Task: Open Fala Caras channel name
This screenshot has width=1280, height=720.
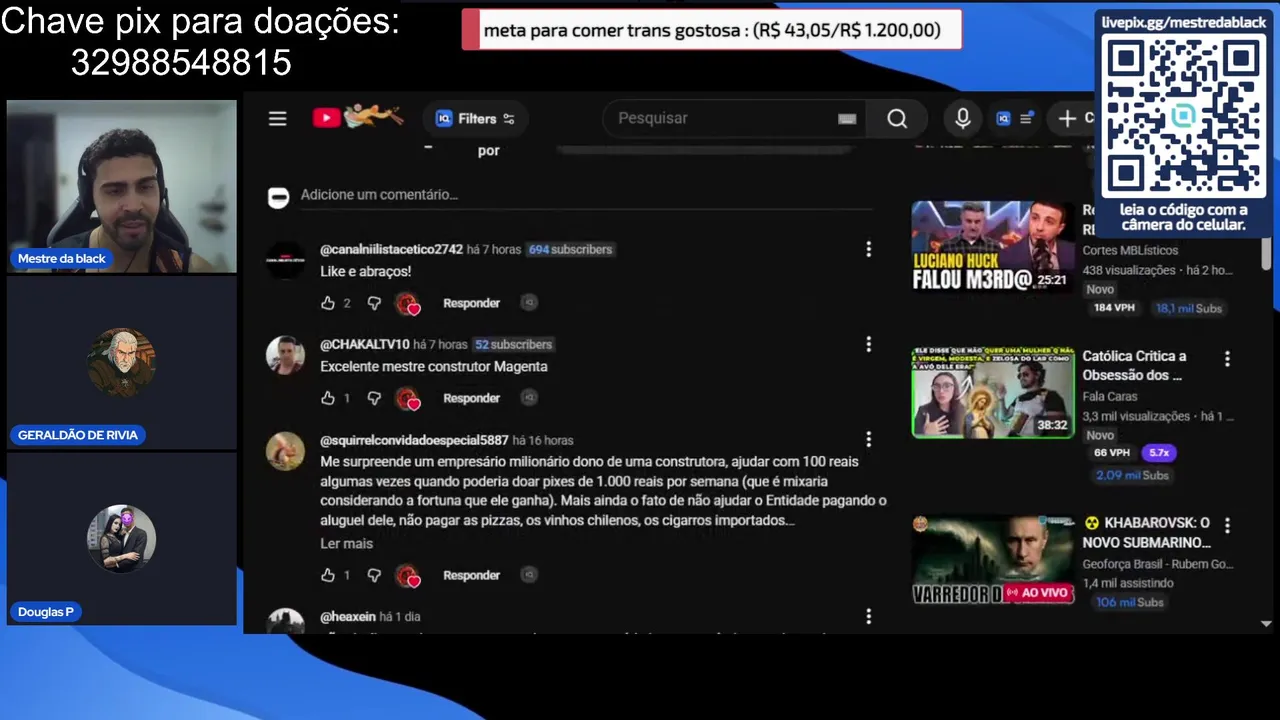Action: point(1109,396)
